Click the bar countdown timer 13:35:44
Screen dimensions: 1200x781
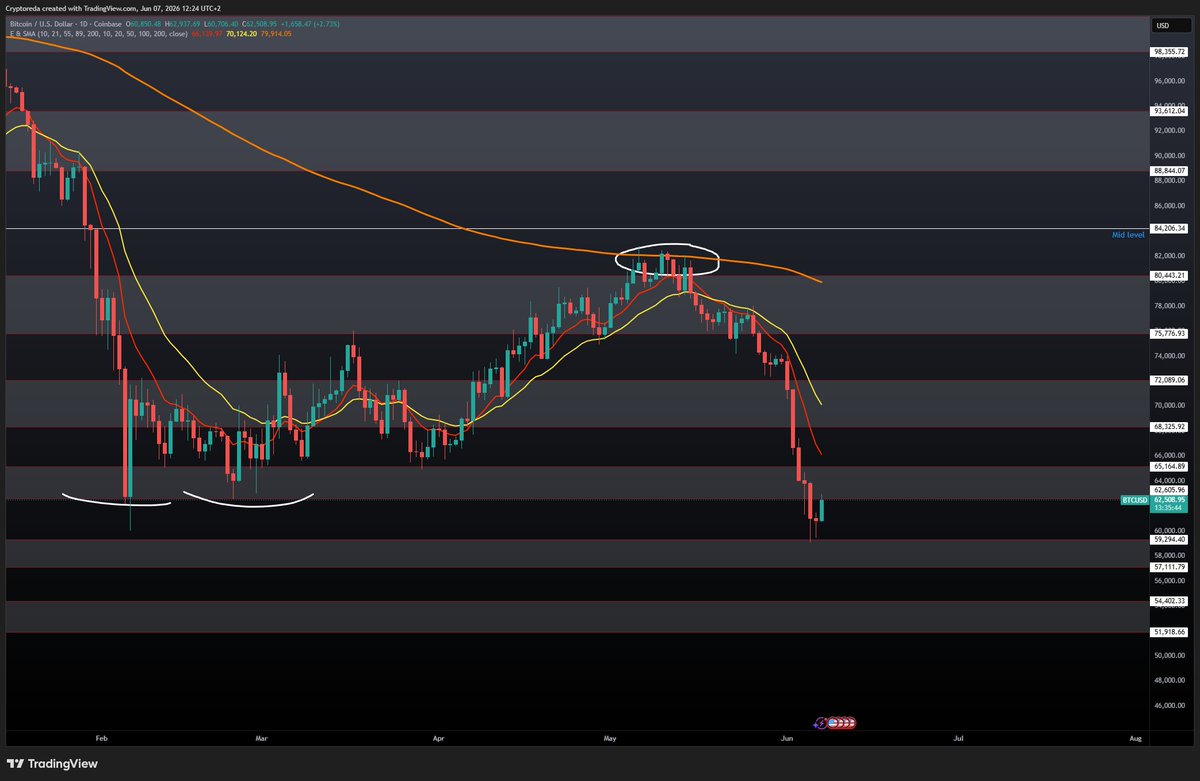pos(1168,508)
